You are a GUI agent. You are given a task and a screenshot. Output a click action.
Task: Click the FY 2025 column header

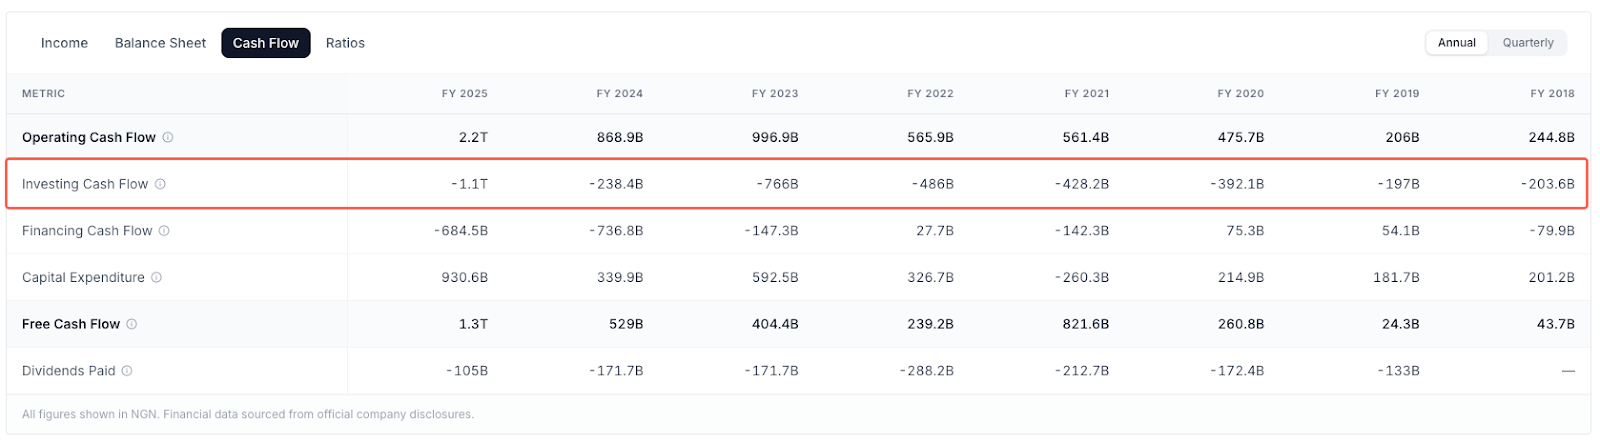tap(465, 94)
